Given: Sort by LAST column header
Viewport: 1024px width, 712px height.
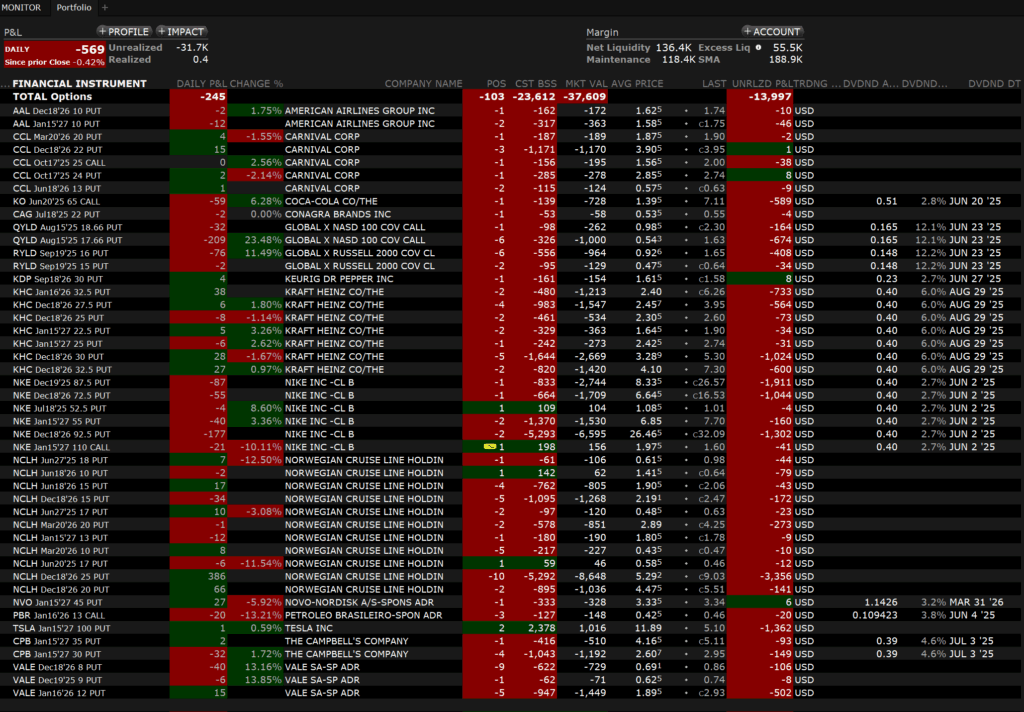Looking at the screenshot, I should tap(714, 84).
